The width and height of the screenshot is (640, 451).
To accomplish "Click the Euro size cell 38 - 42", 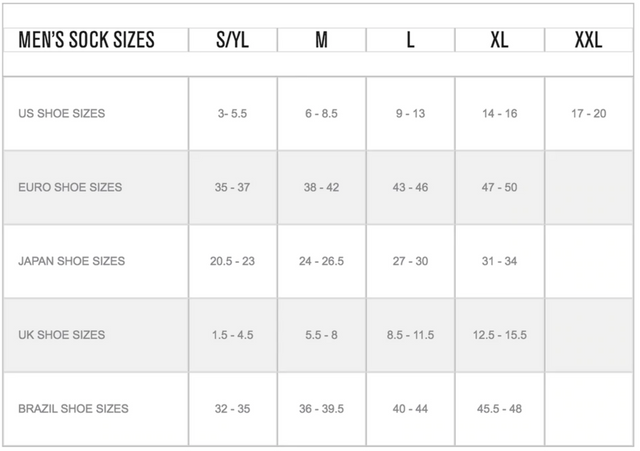I will [321, 188].
